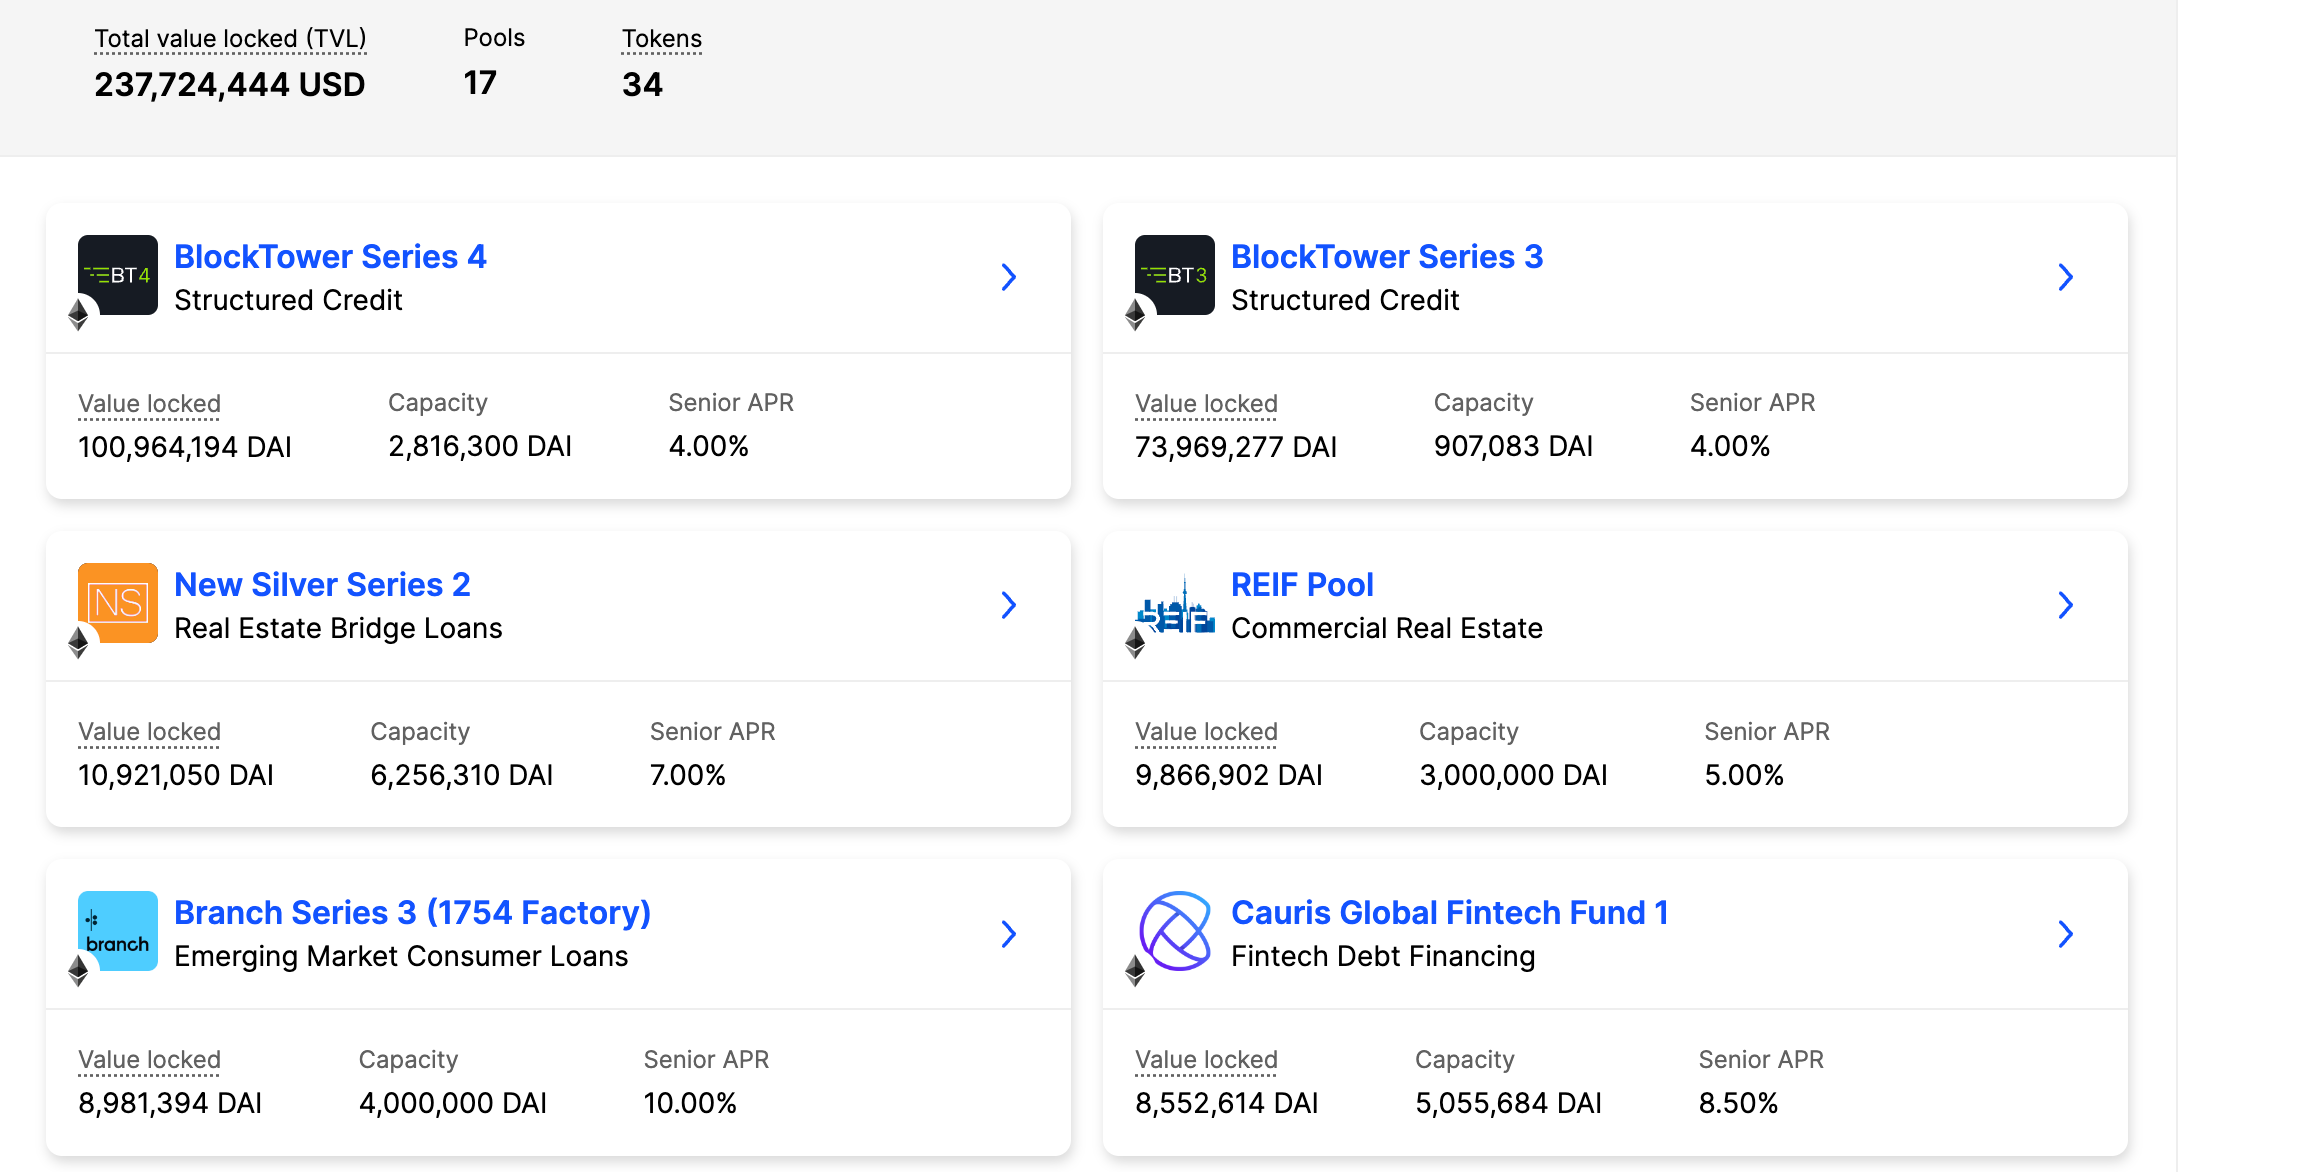
Task: Click the 5.00% Senior APR value
Action: tap(1744, 775)
